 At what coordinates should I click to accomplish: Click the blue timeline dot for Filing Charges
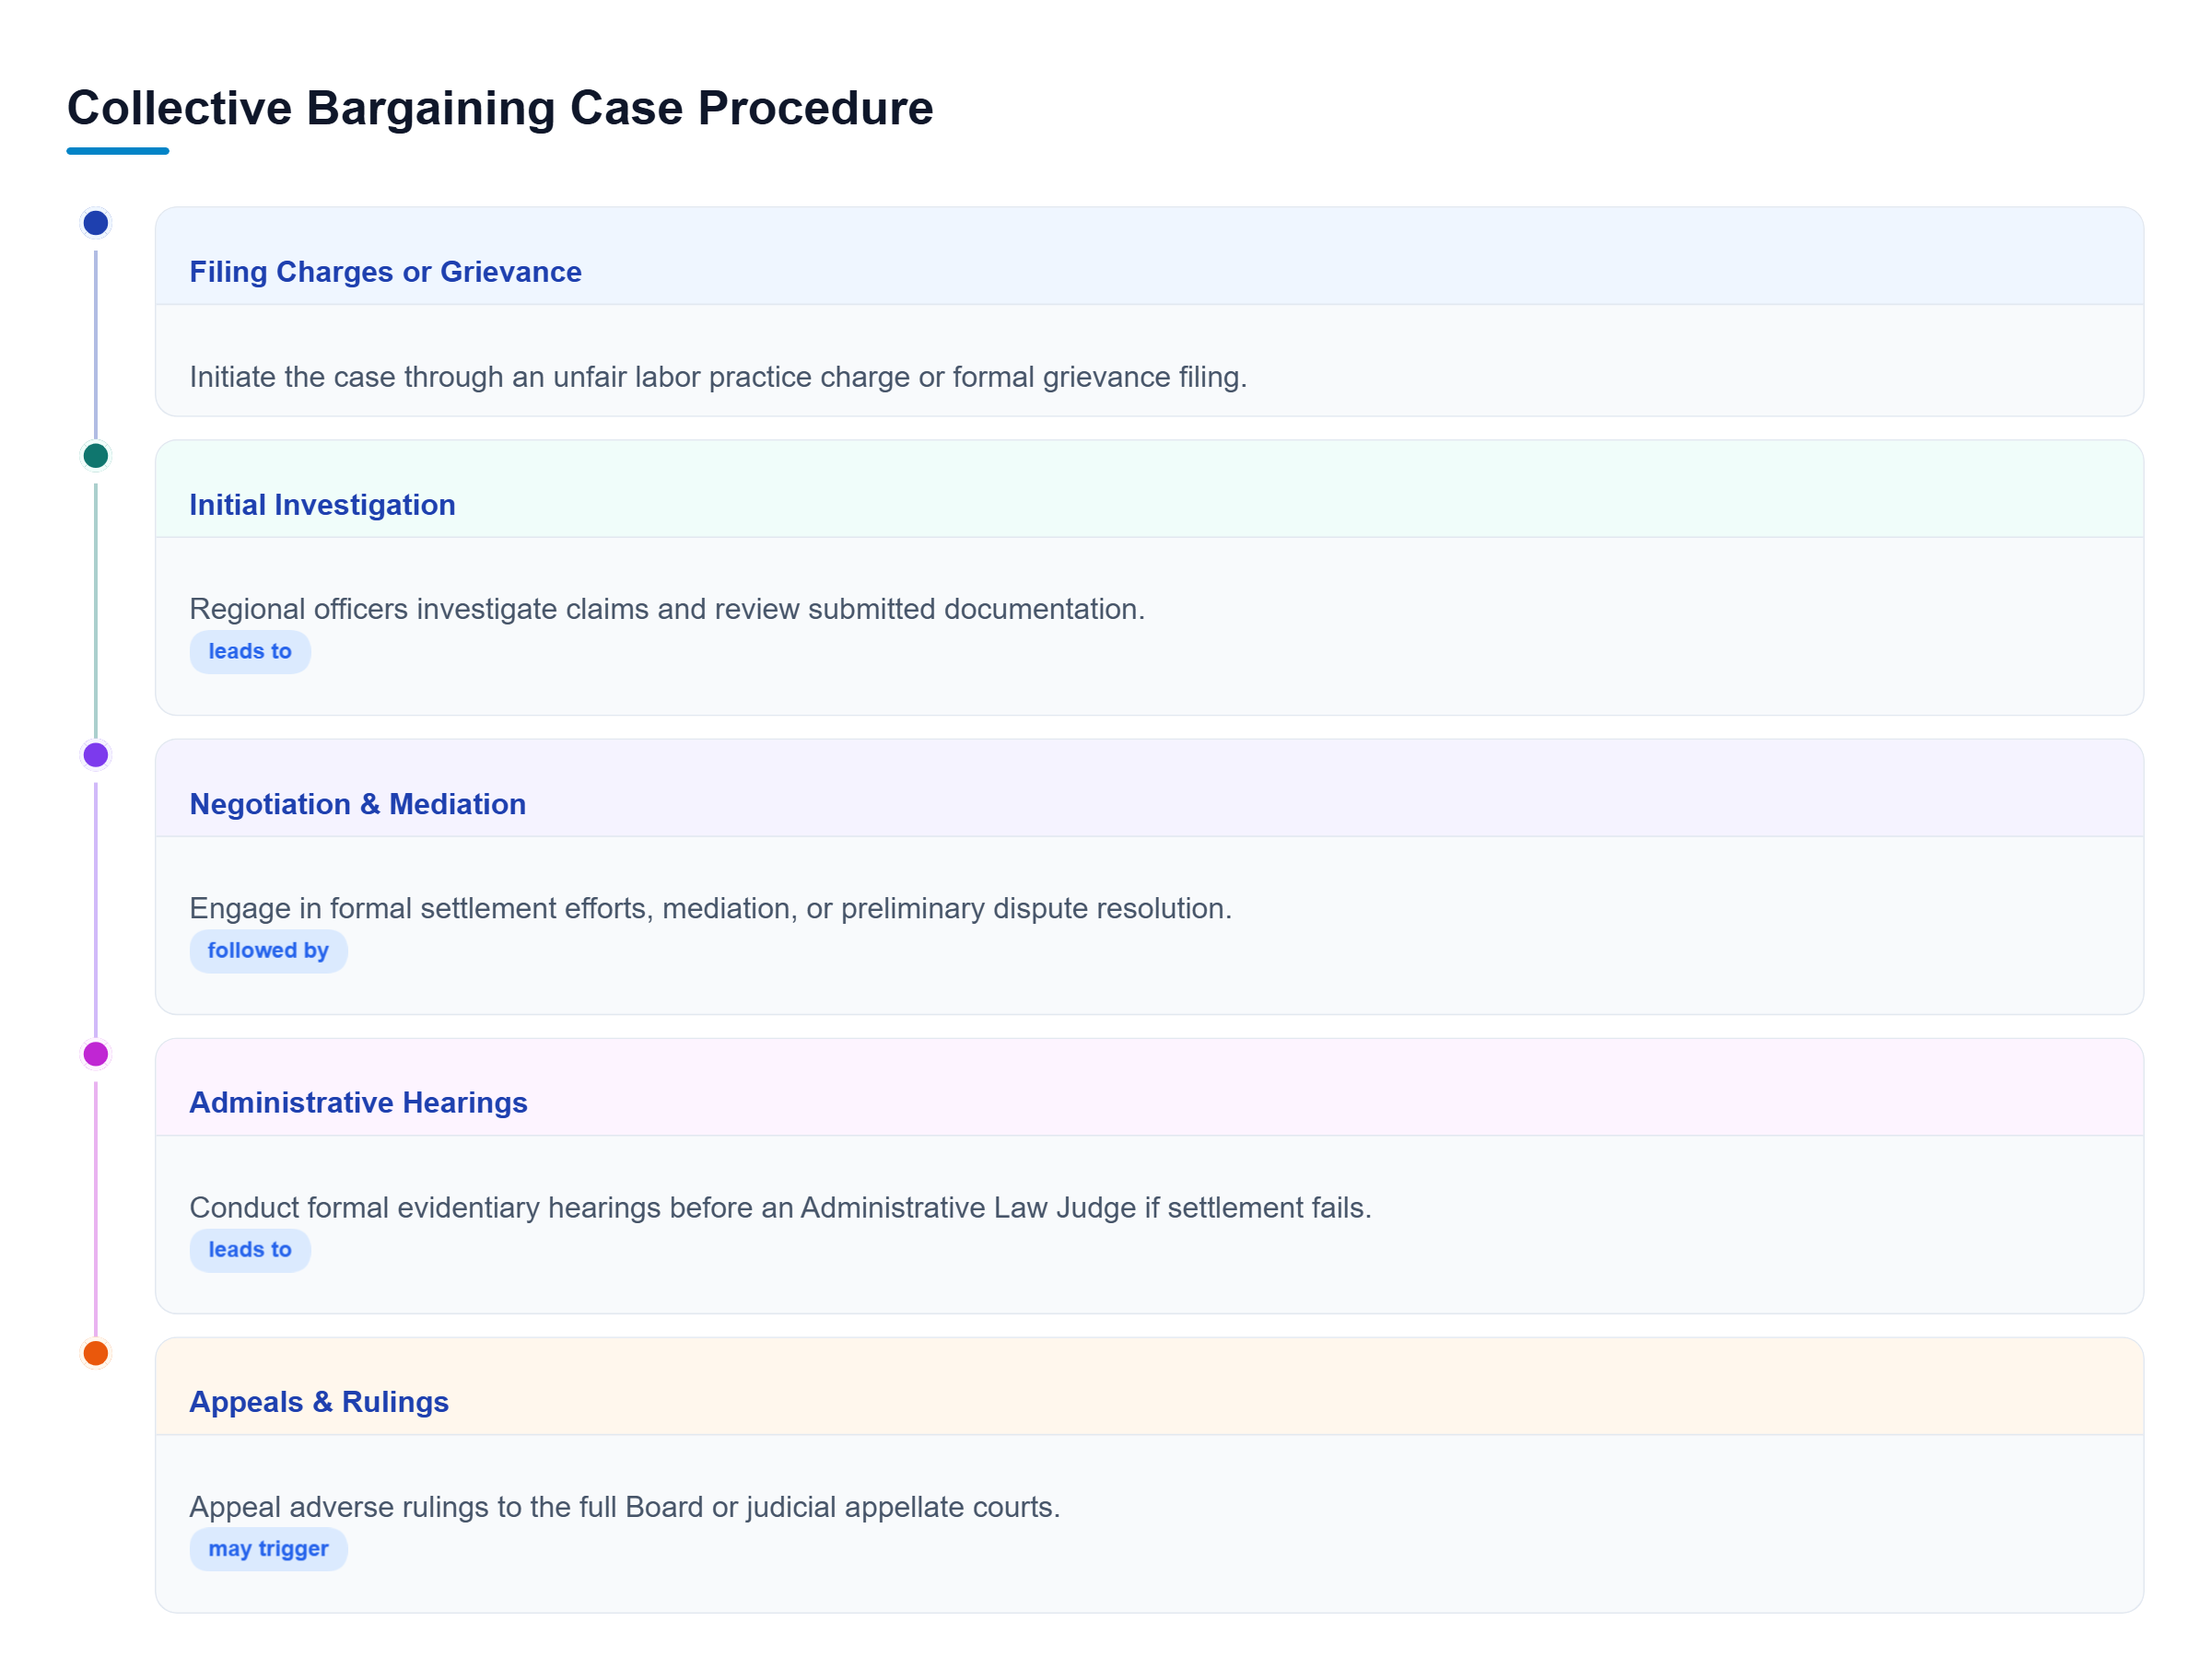tap(96, 223)
